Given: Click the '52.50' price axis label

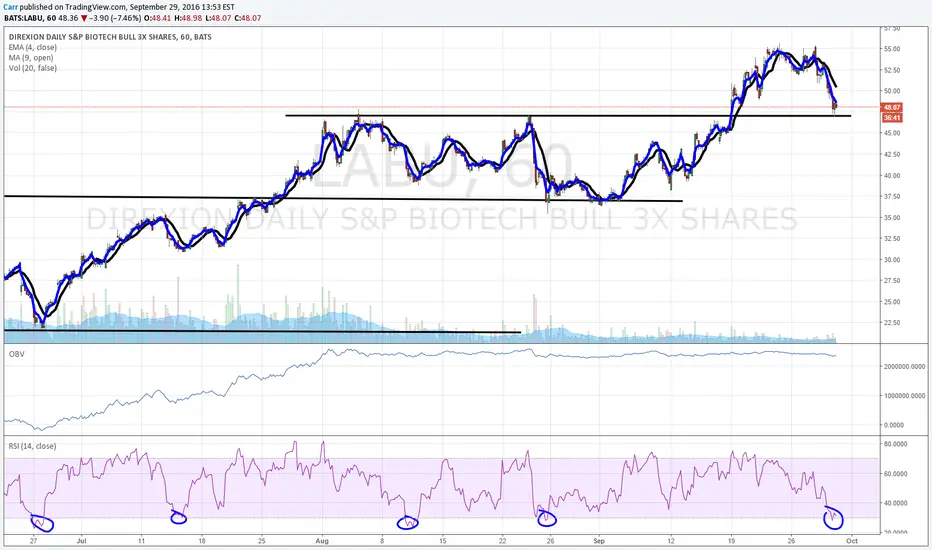Looking at the screenshot, I should click(892, 70).
